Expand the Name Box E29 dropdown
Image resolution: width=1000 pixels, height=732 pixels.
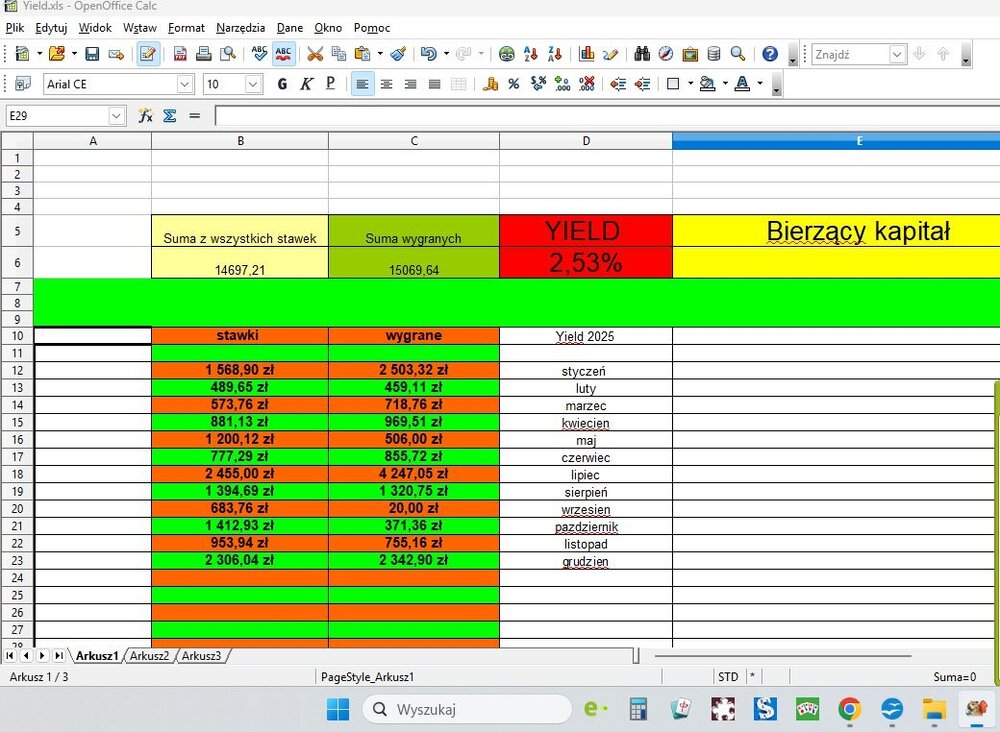[x=117, y=116]
